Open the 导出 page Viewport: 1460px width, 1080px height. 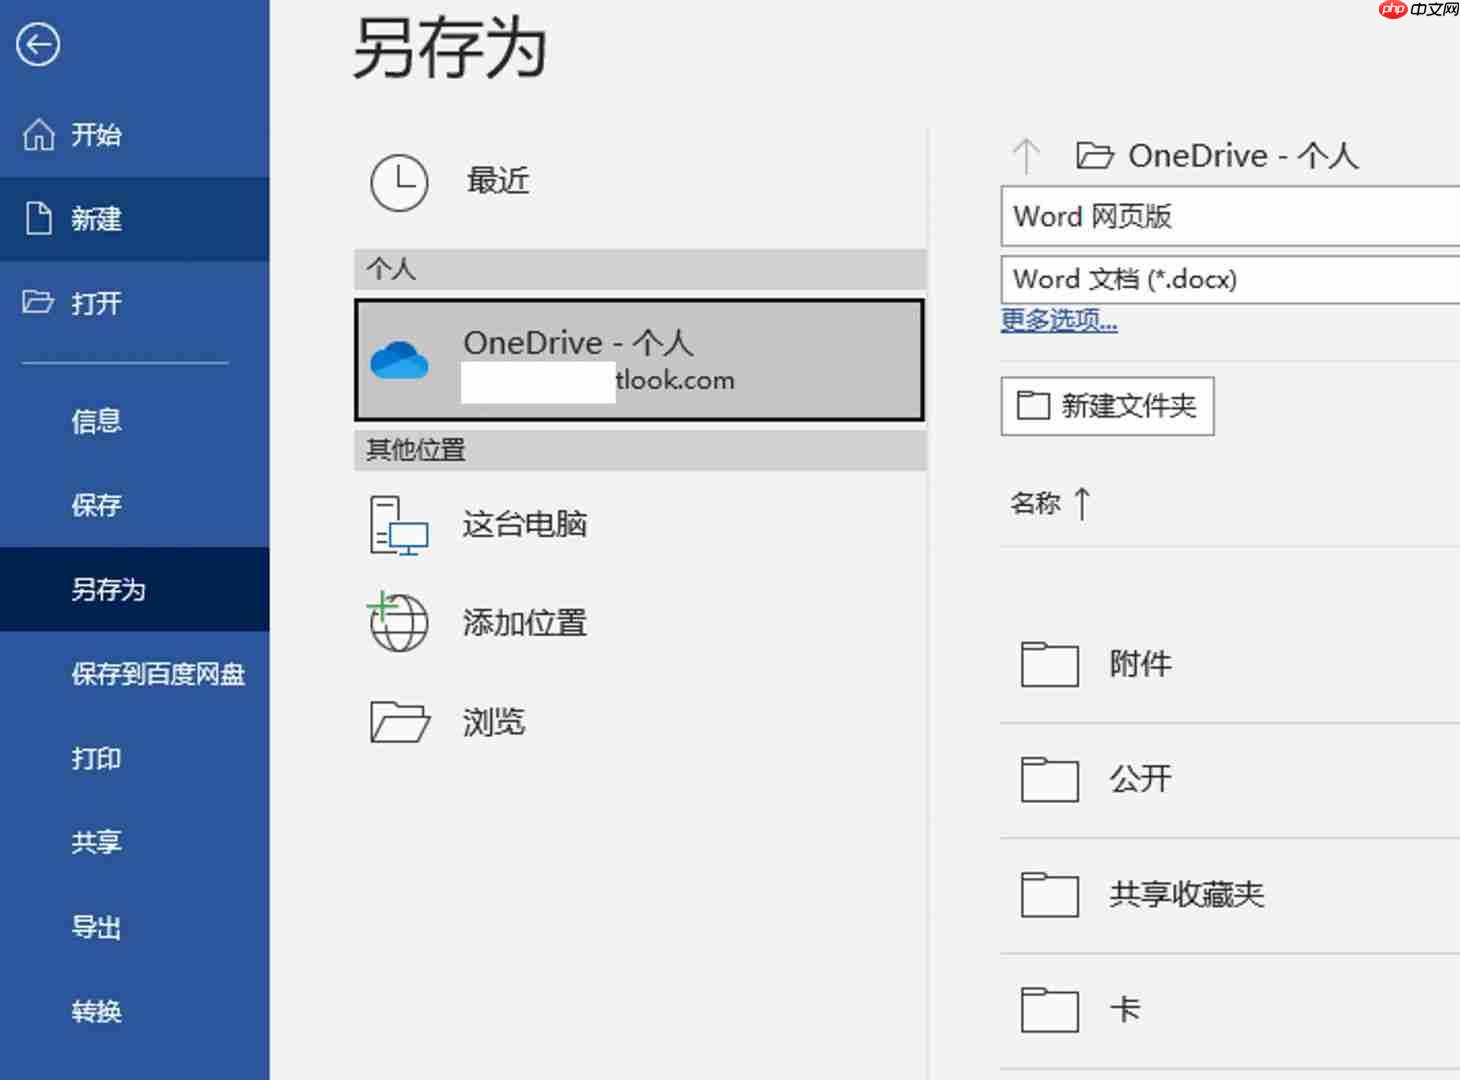point(135,927)
